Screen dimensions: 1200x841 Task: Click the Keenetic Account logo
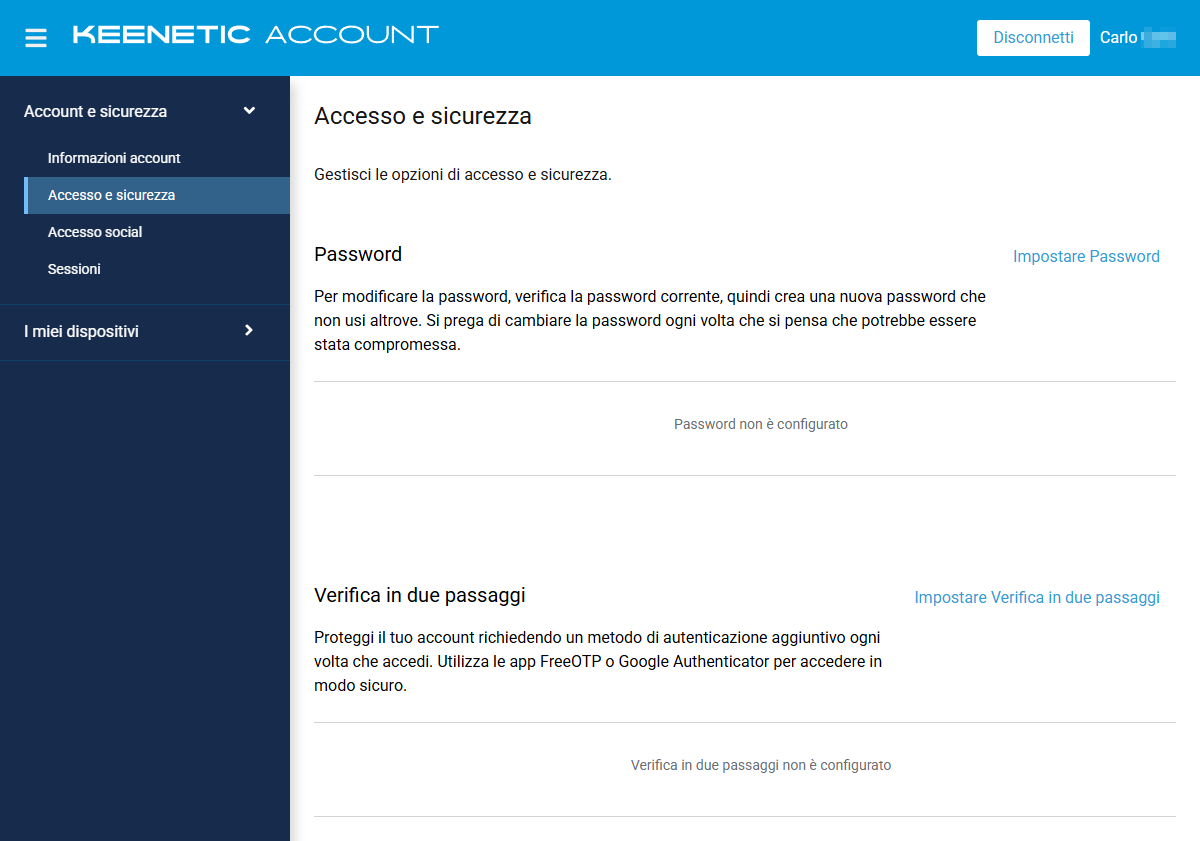coord(256,35)
